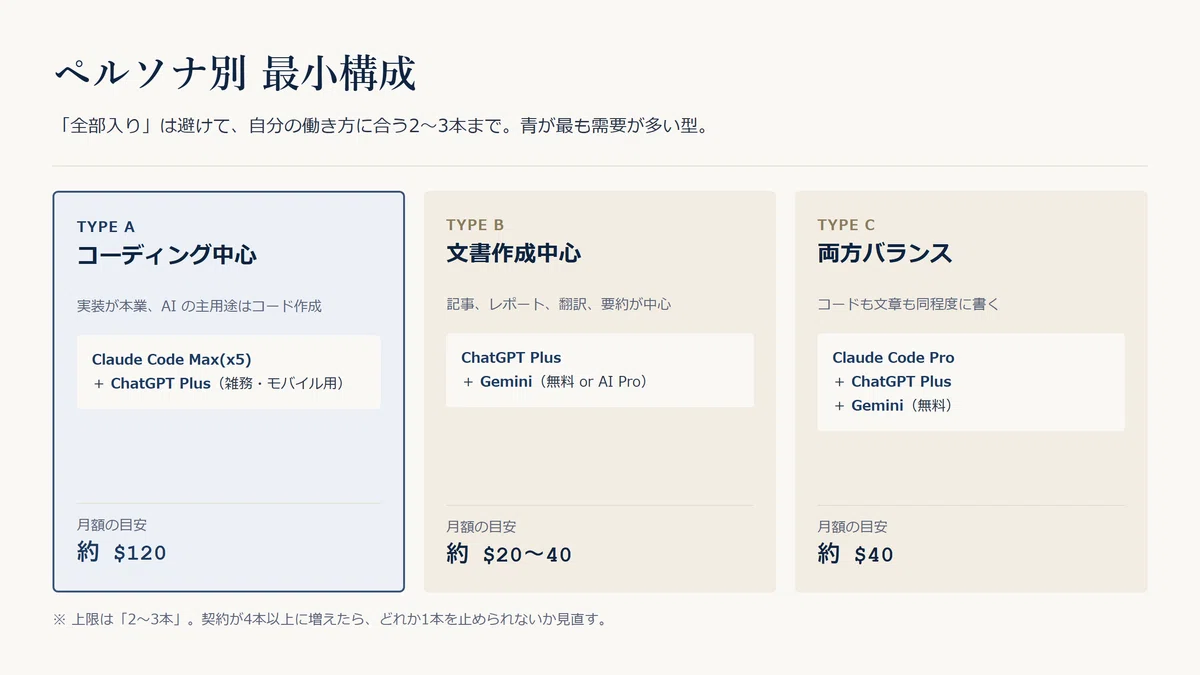This screenshot has width=1200, height=675.
Task: Click the TYPE C label
Action: point(846,225)
